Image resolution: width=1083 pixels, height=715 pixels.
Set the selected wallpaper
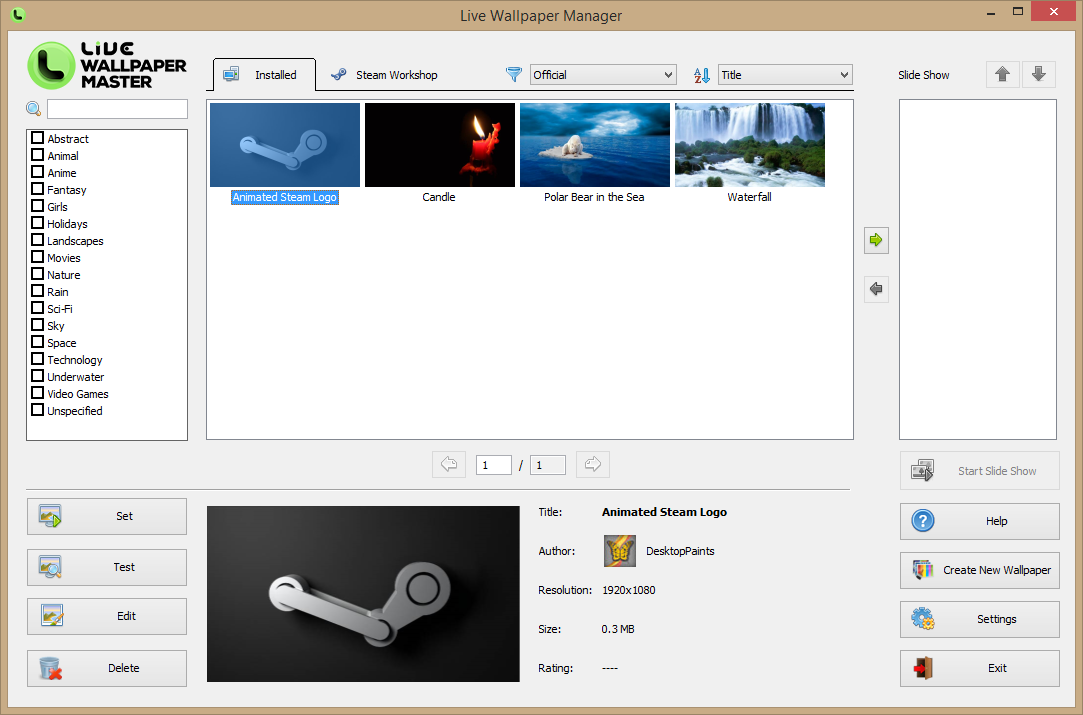[107, 516]
